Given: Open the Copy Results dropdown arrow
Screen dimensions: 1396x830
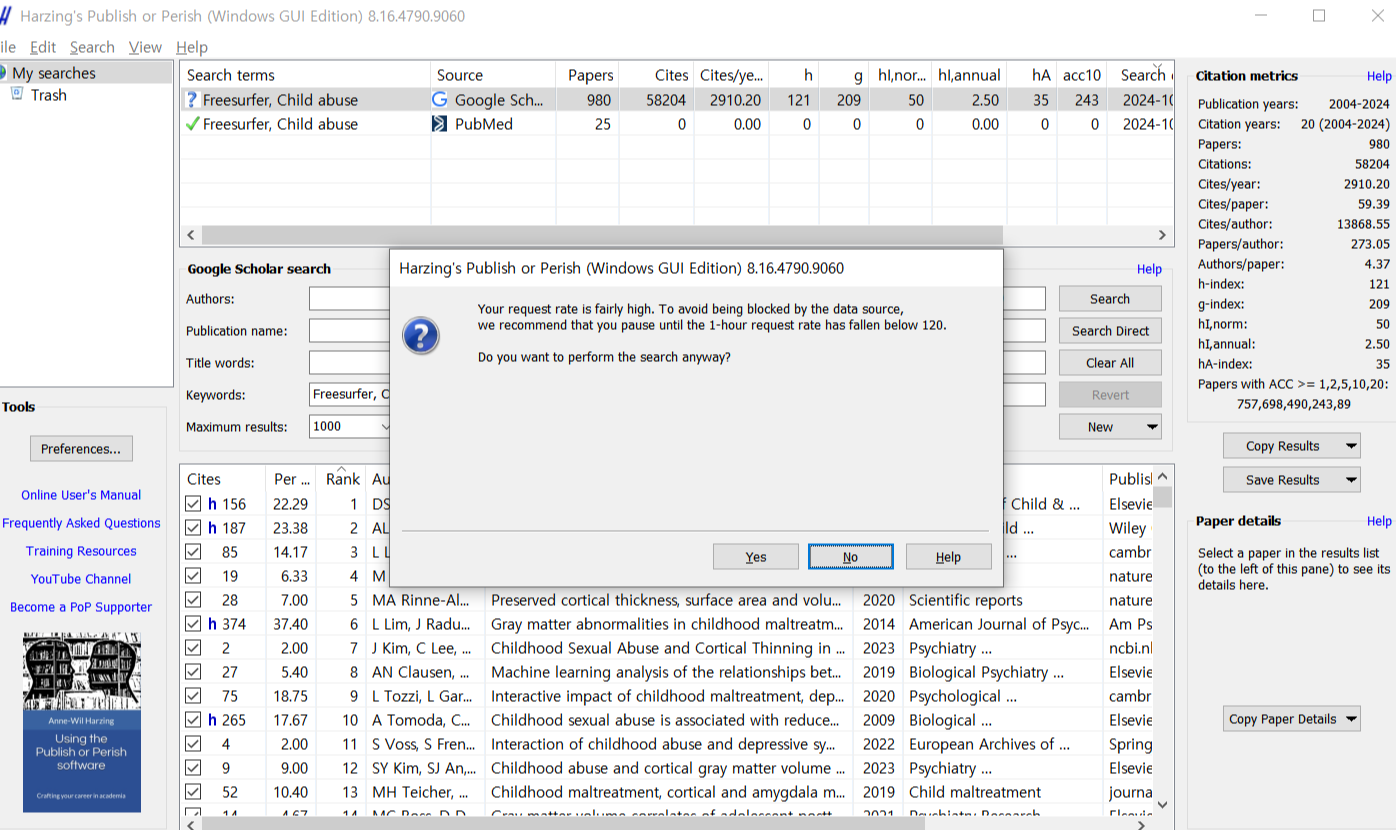Looking at the screenshot, I should coord(1351,446).
